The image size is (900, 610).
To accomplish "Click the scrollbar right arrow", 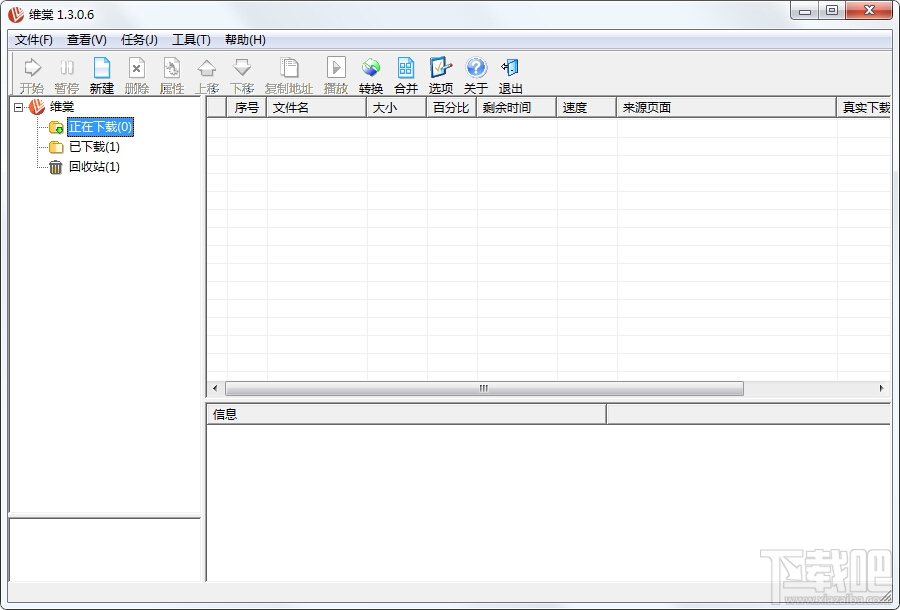I will (882, 388).
